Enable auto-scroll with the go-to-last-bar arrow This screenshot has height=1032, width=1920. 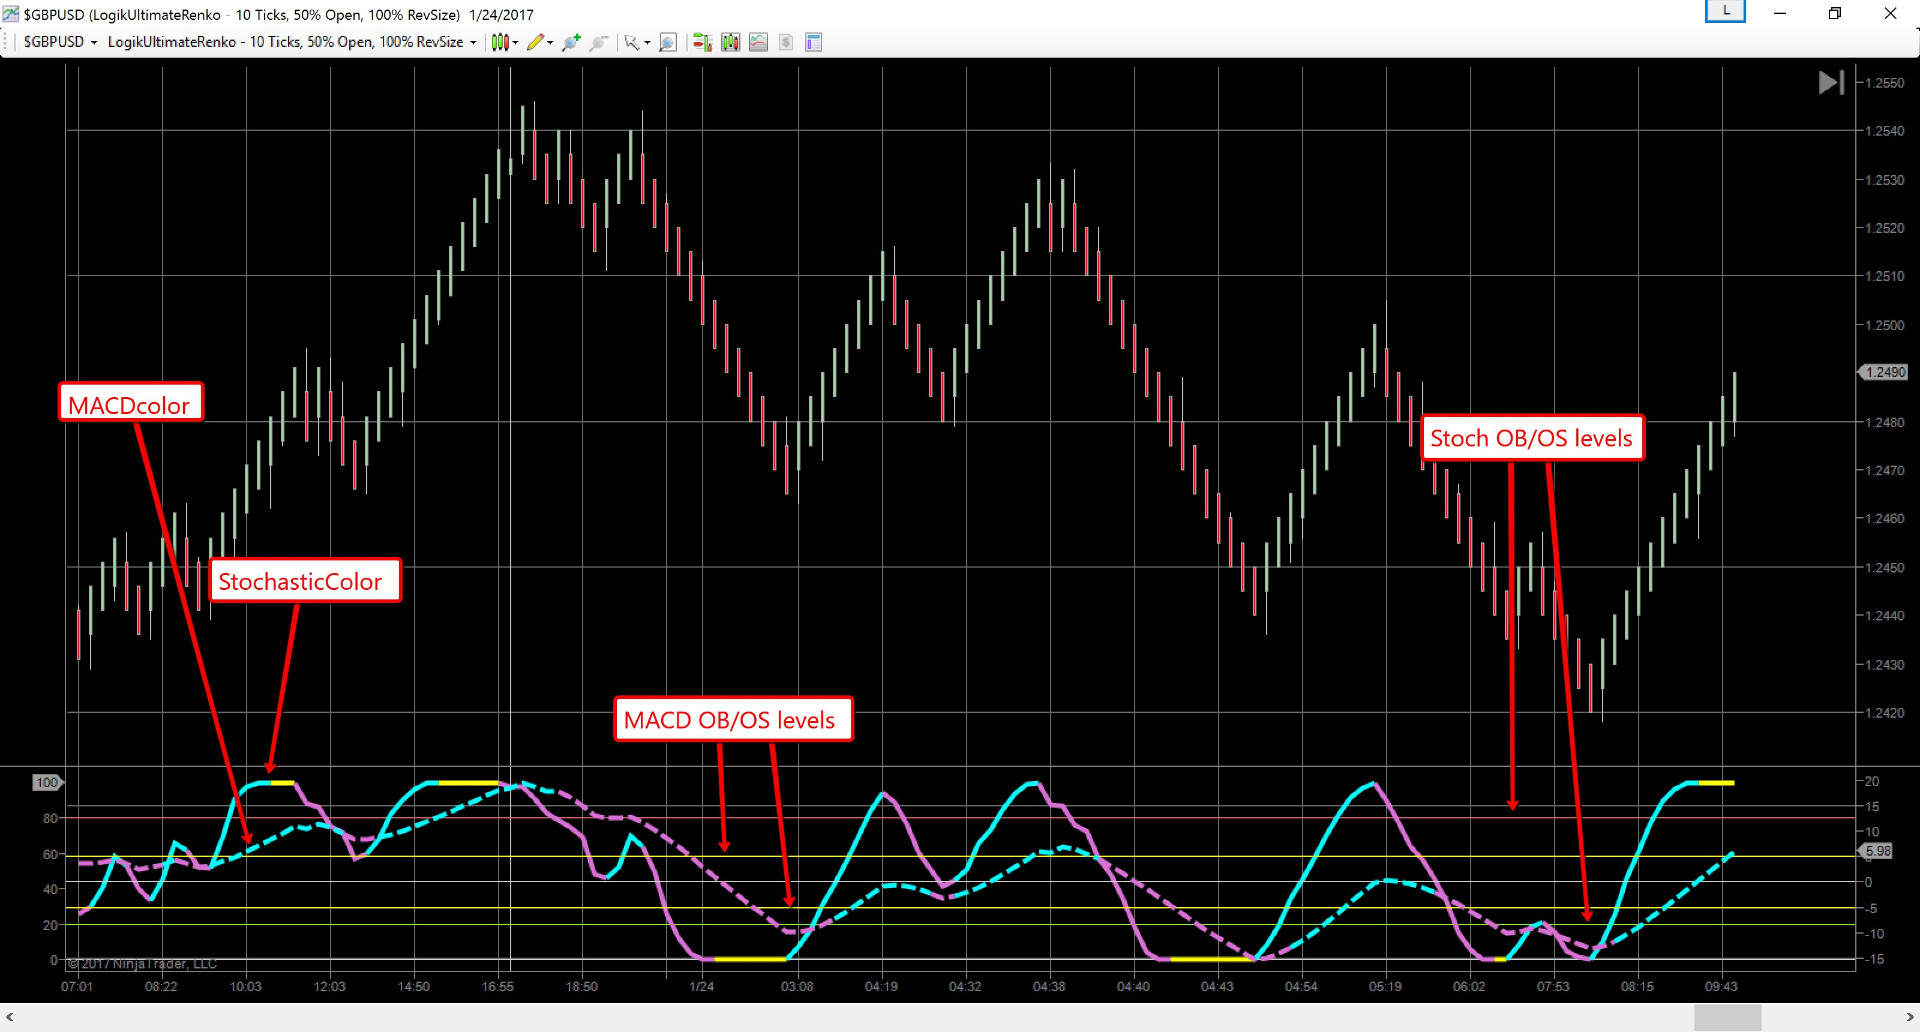tap(1831, 82)
